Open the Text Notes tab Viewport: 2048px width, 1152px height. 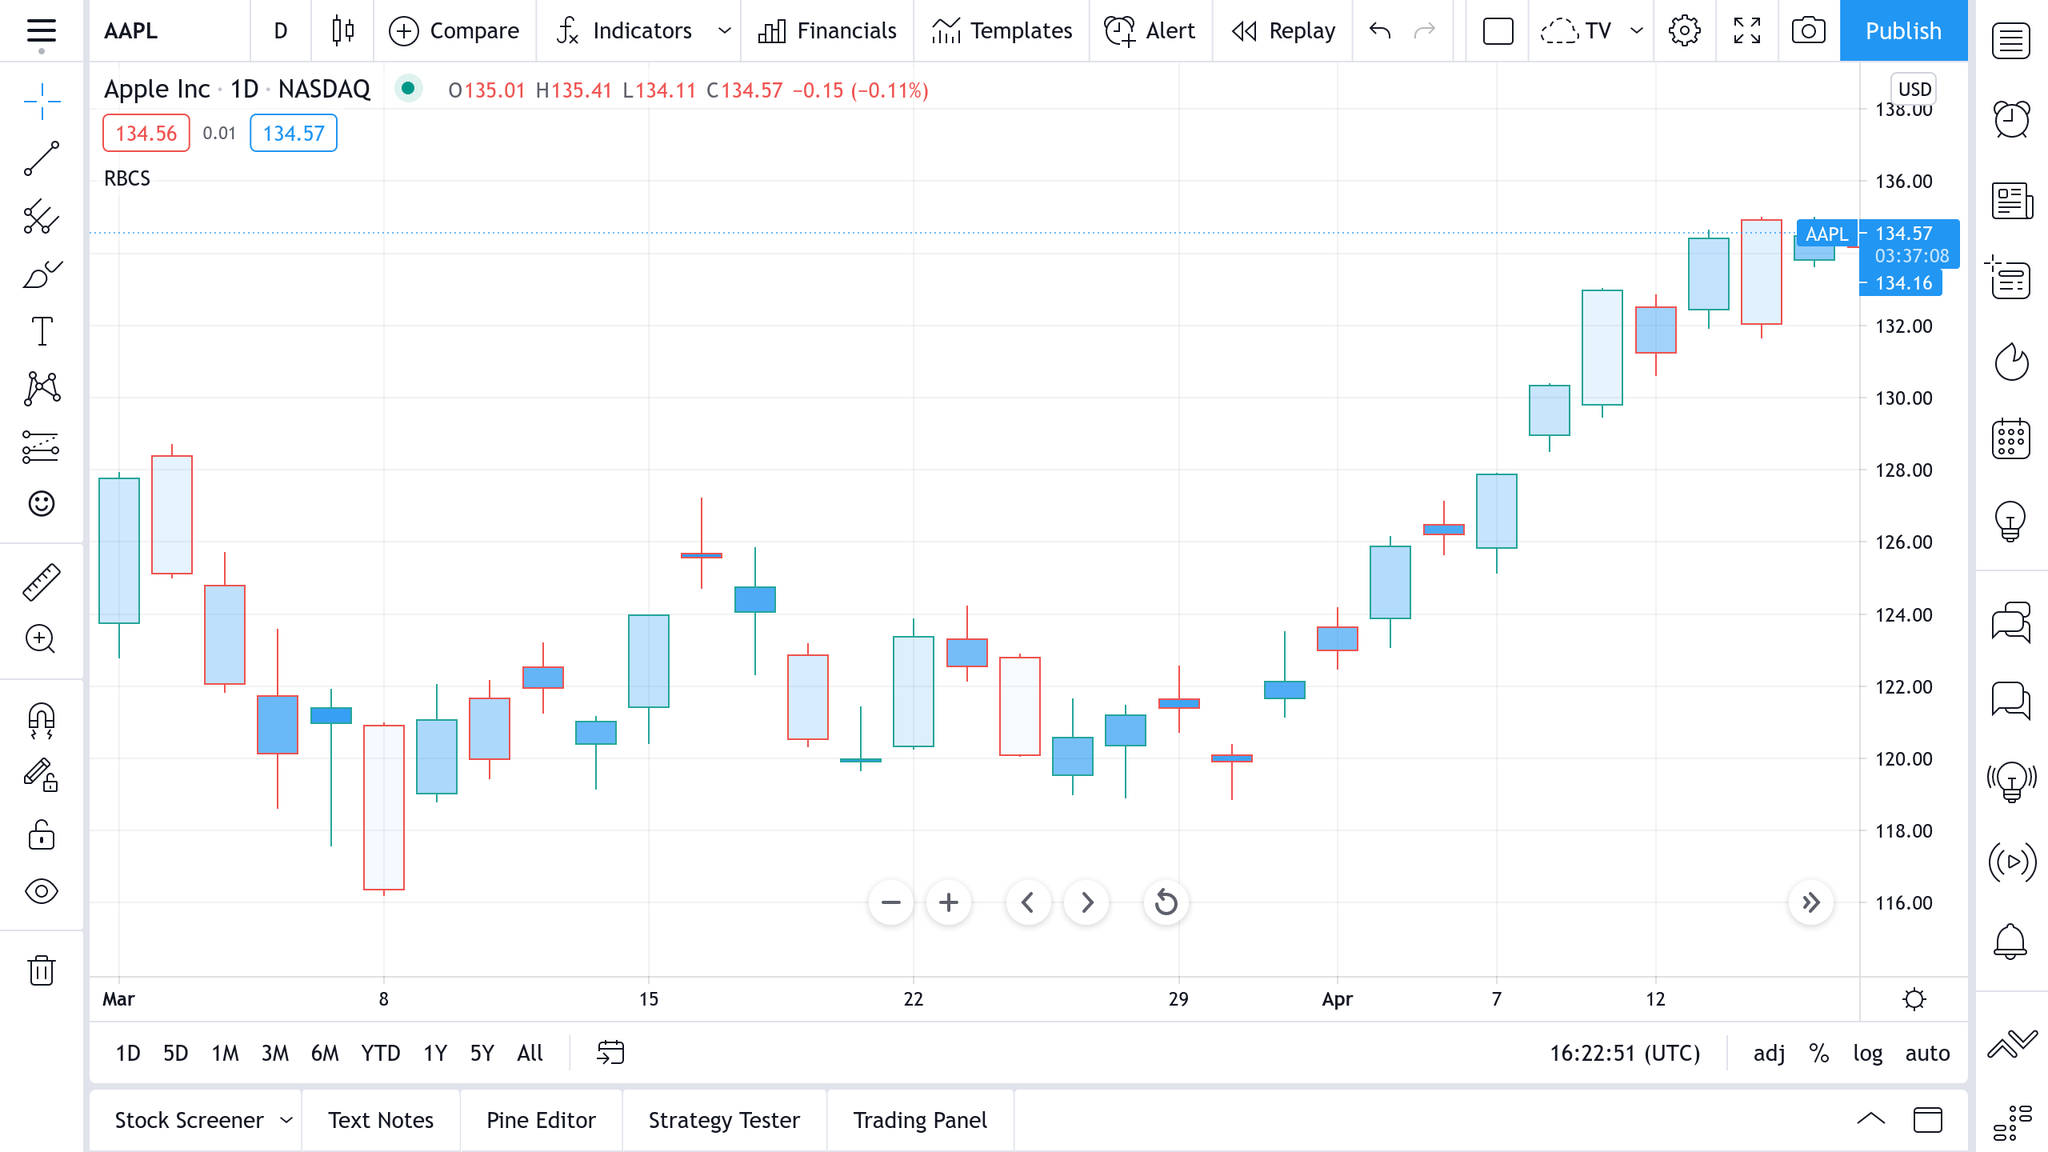[x=381, y=1120]
